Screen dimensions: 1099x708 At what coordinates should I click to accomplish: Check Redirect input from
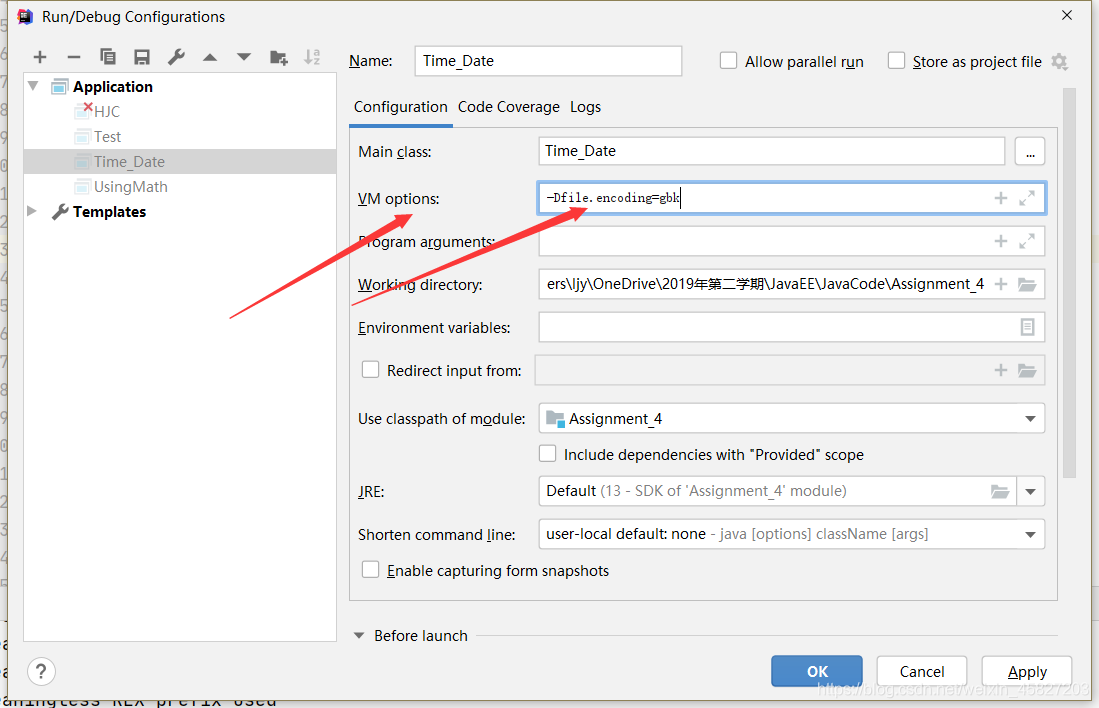click(370, 370)
